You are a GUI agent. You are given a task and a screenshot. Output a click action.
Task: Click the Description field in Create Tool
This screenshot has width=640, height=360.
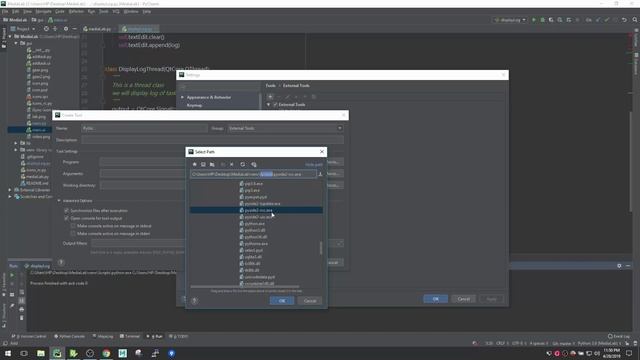coord(212,140)
